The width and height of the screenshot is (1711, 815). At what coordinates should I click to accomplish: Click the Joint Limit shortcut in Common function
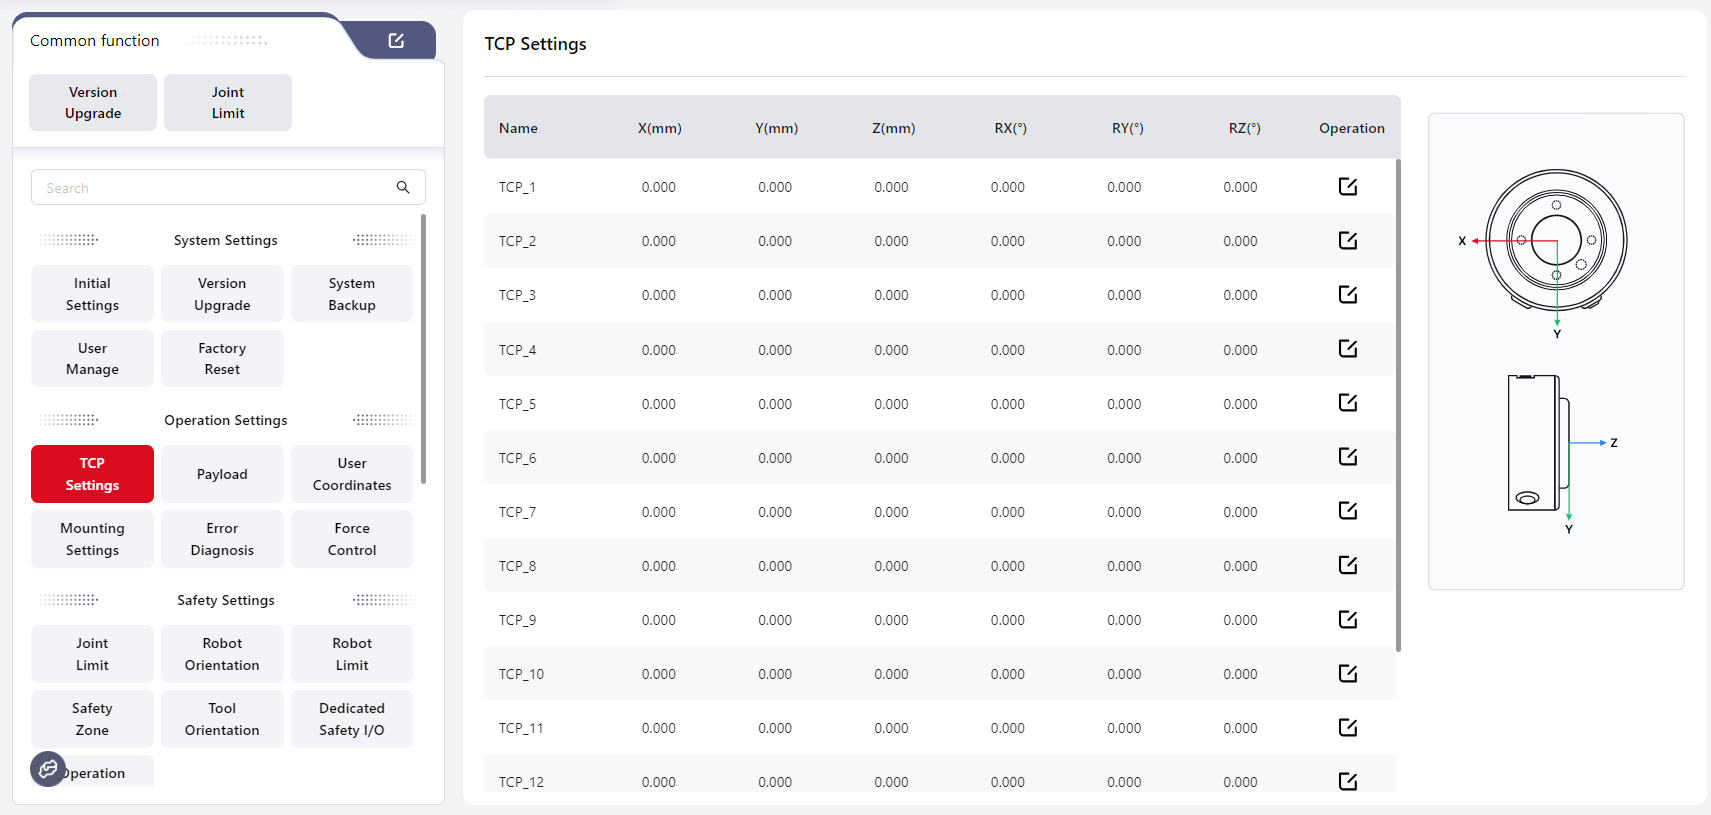(x=228, y=103)
